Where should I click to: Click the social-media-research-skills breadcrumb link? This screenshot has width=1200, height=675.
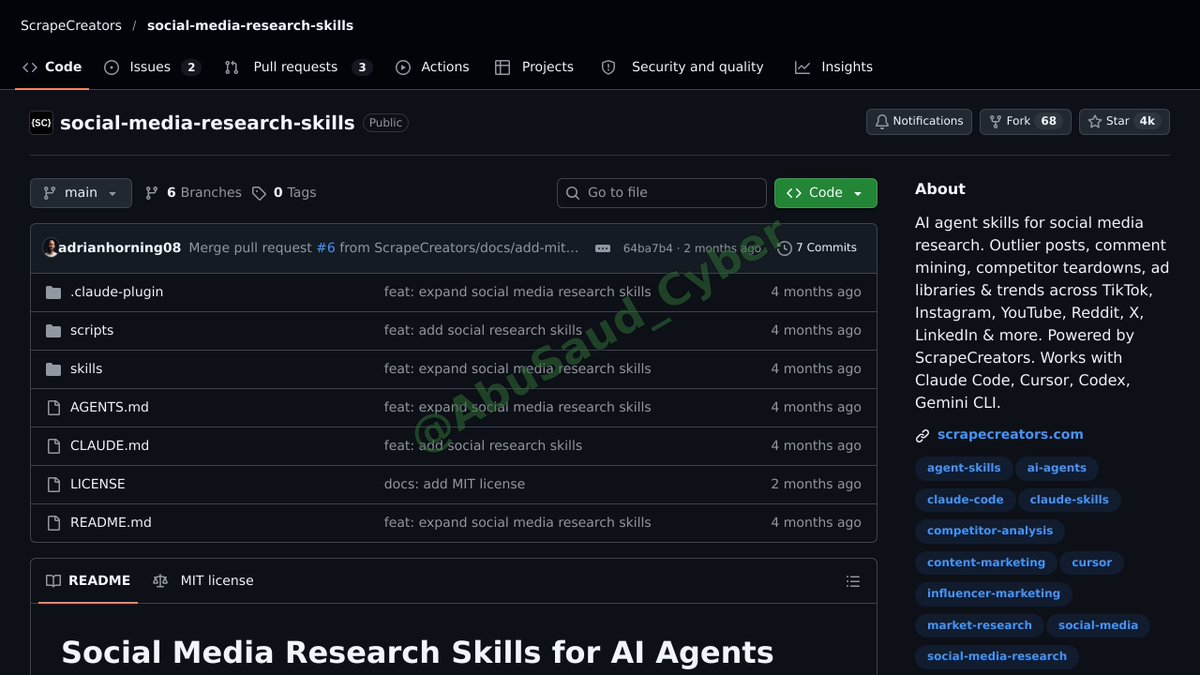250,25
